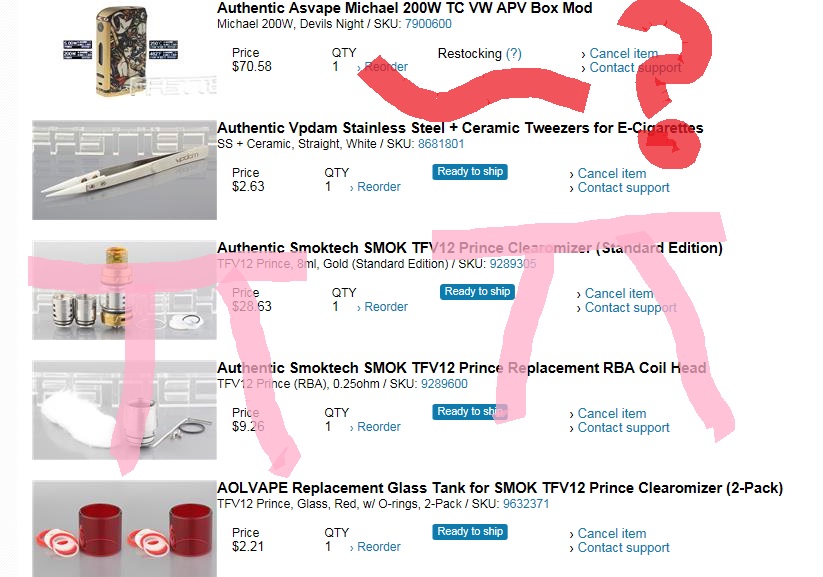Click SKU link 8681801
Viewport: 823px width, 577px height.
441,144
